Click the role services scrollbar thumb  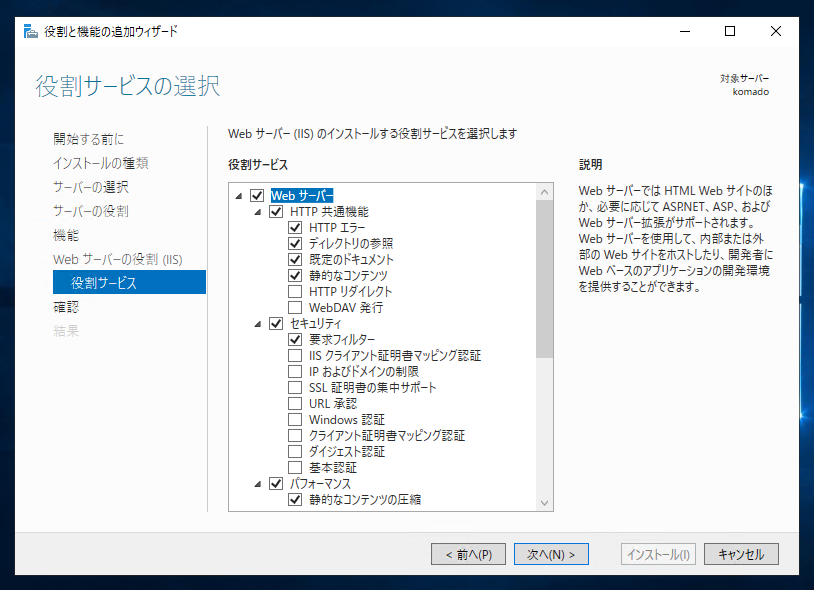(x=544, y=279)
